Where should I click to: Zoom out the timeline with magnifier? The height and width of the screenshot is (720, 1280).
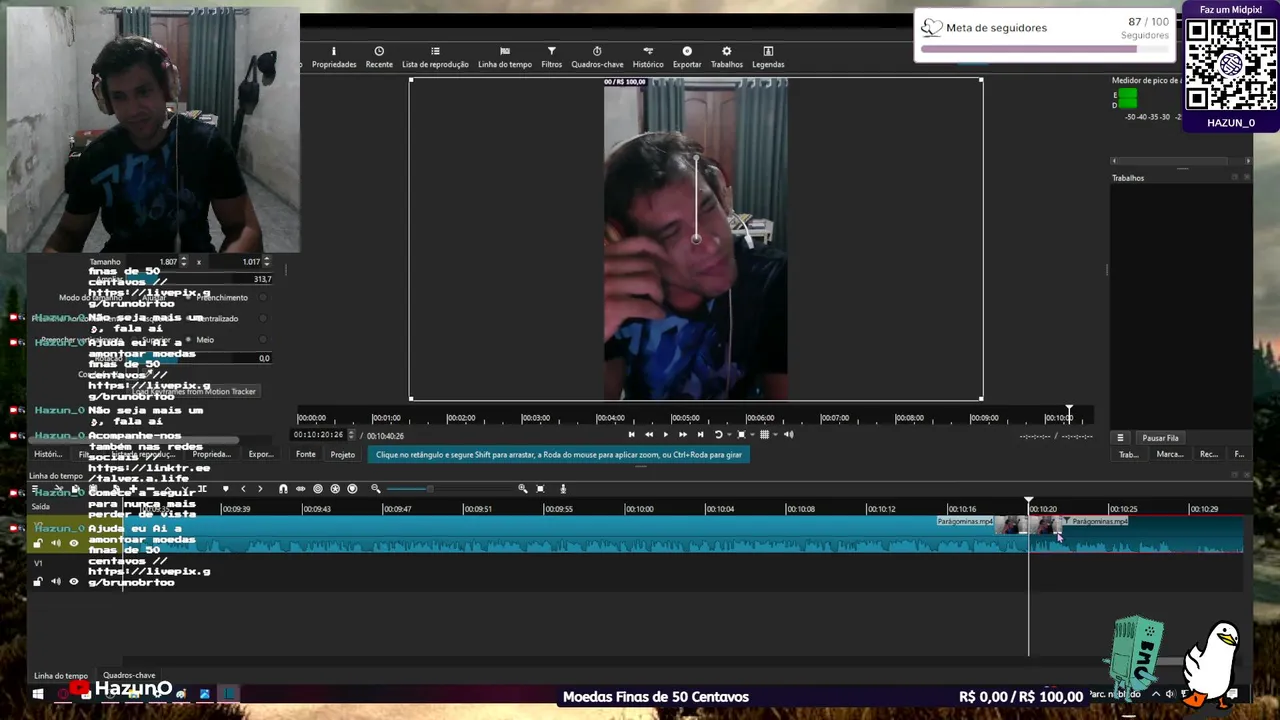point(375,488)
